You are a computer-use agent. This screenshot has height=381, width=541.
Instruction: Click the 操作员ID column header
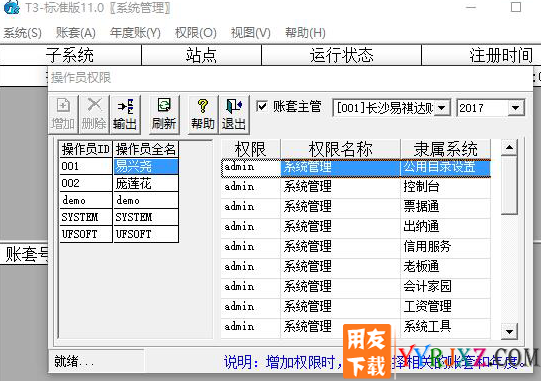coord(86,149)
